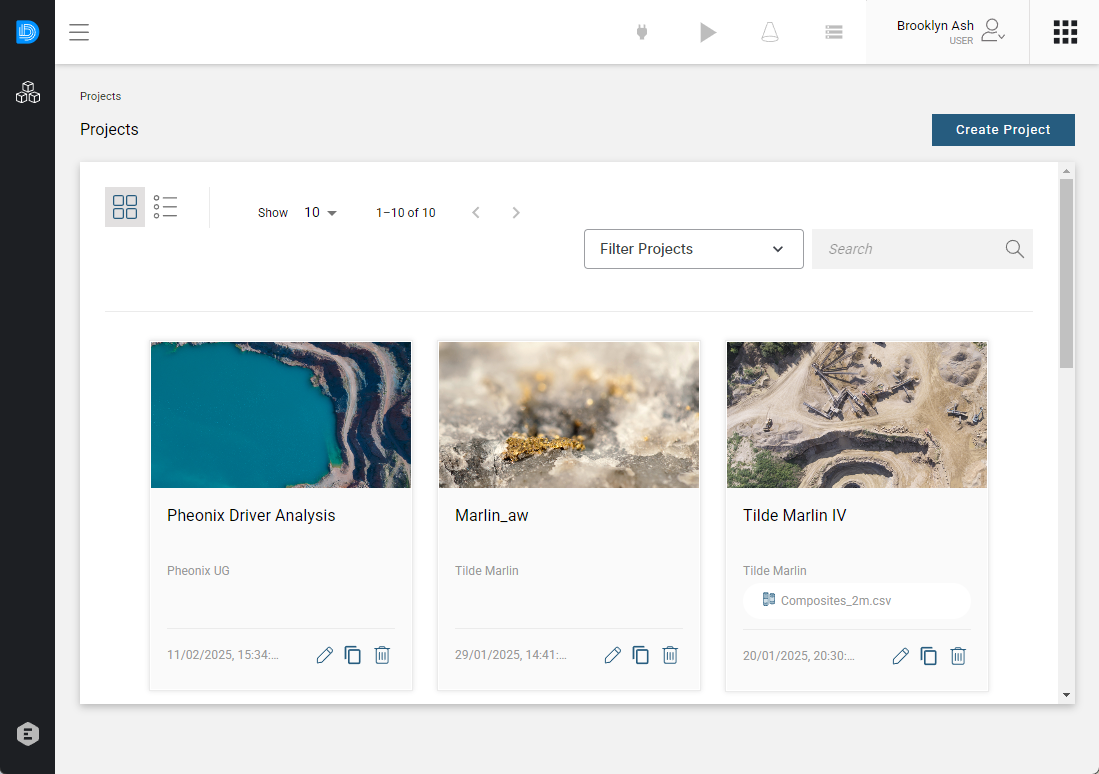Viewport: 1099px width, 774px height.
Task: Click the Composites_2m.csv dataset chip
Action: [x=857, y=601]
